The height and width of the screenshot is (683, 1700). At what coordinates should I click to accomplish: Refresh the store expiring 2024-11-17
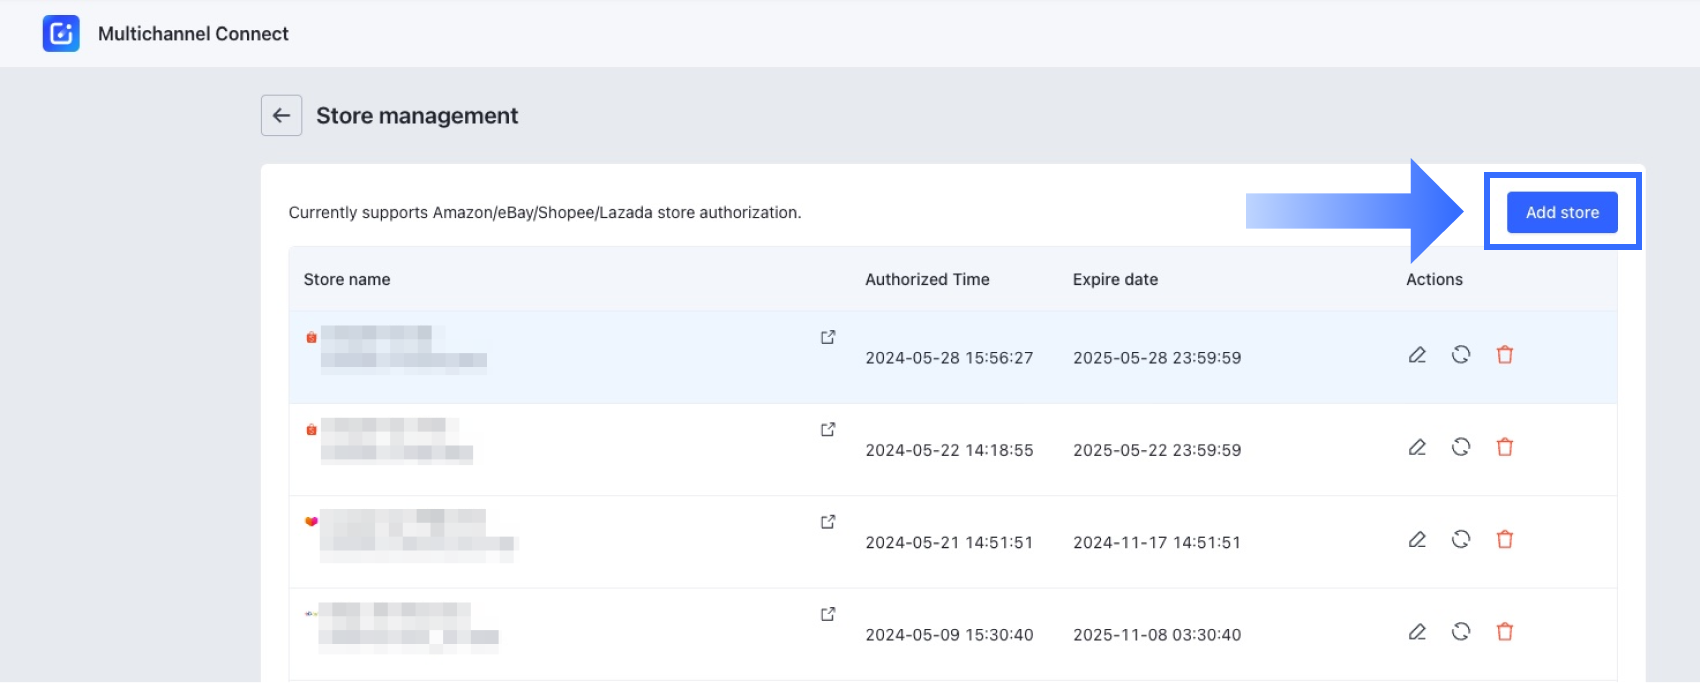(x=1461, y=540)
